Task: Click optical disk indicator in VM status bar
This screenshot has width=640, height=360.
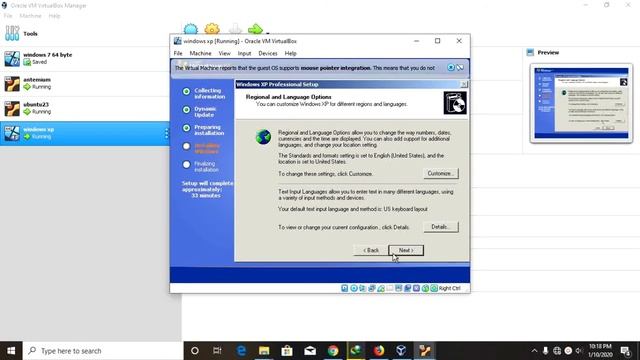Action: click(354, 289)
